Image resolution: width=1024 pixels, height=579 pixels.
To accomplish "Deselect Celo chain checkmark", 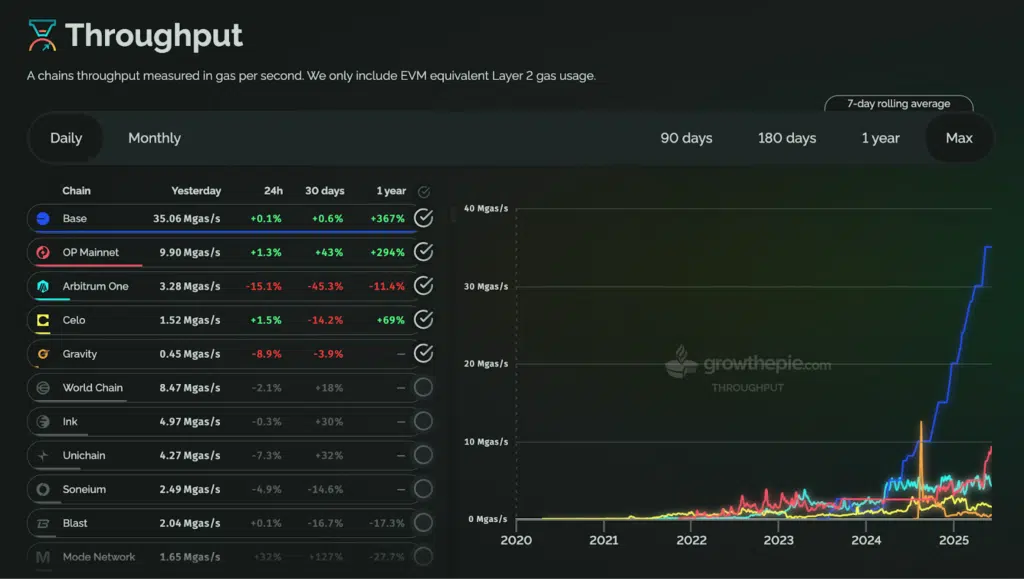I will (x=424, y=320).
